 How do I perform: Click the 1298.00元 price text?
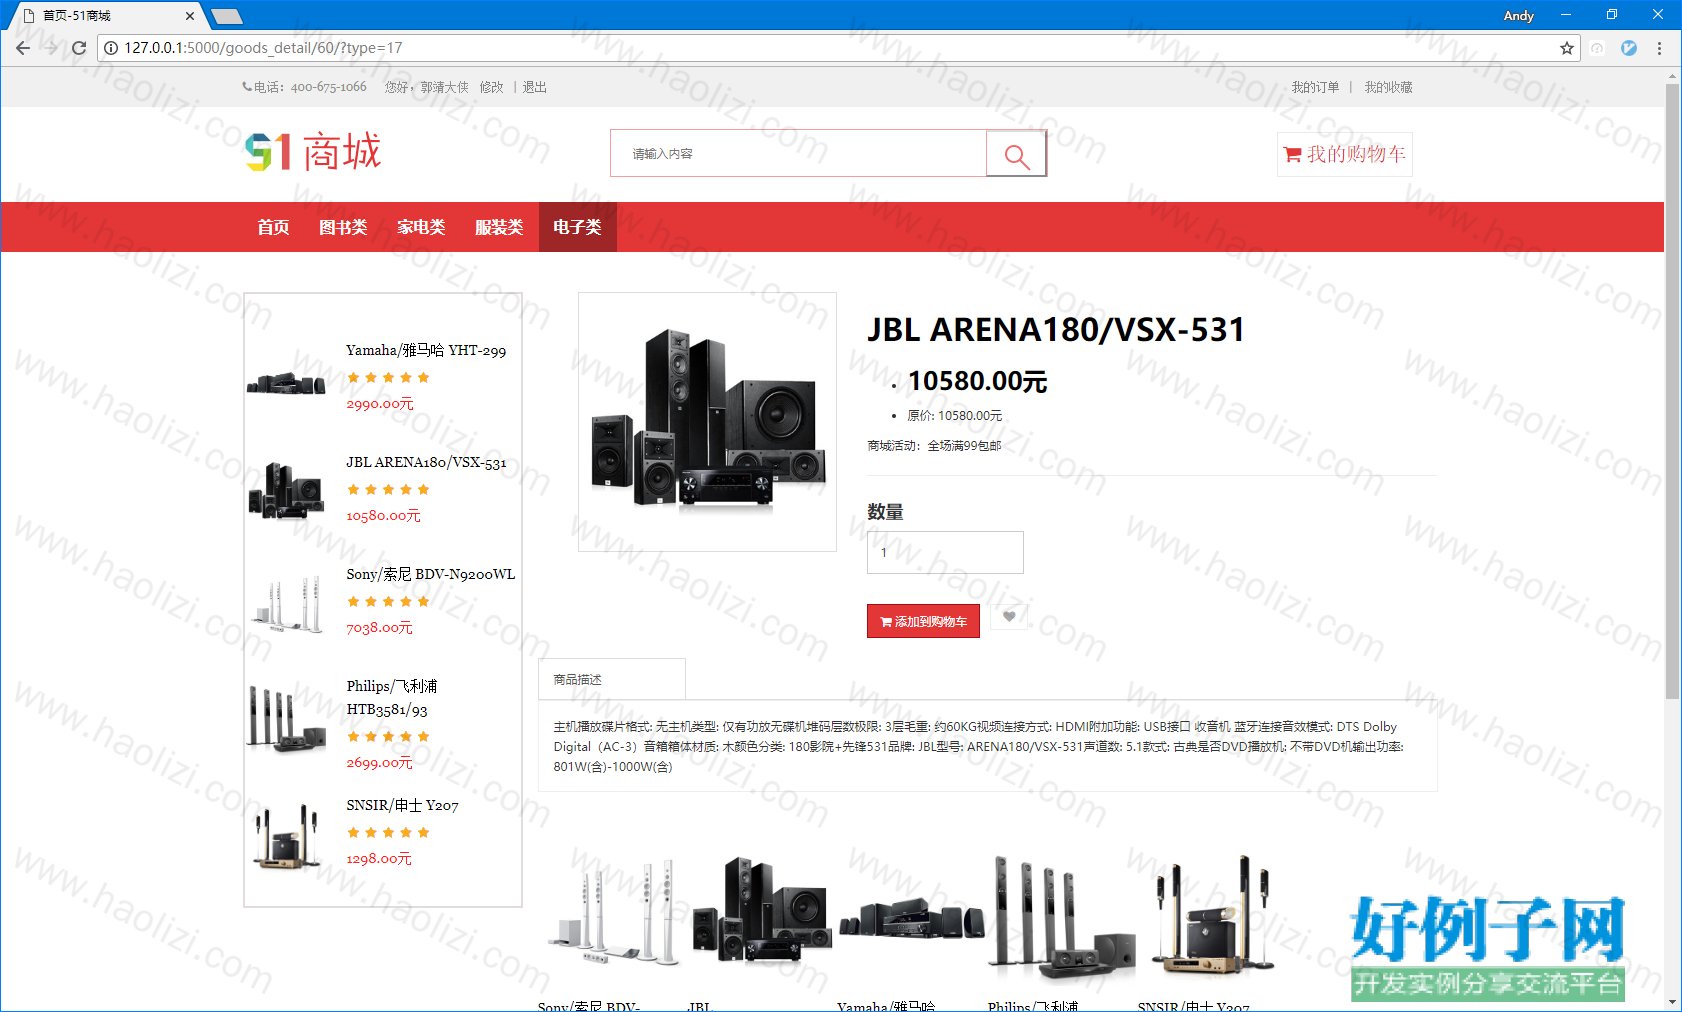click(379, 859)
